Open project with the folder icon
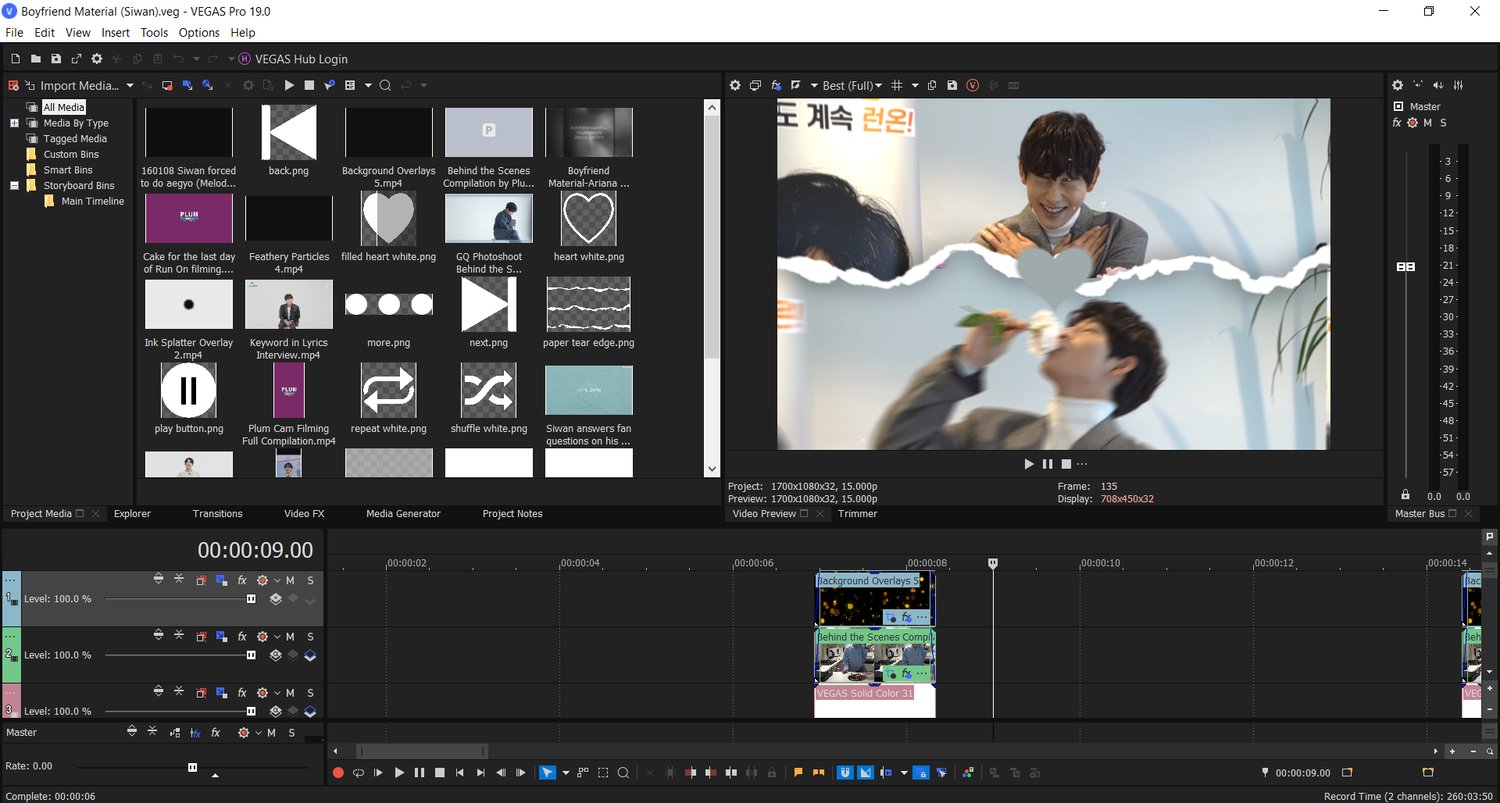The width and height of the screenshot is (1500, 803). 35,59
